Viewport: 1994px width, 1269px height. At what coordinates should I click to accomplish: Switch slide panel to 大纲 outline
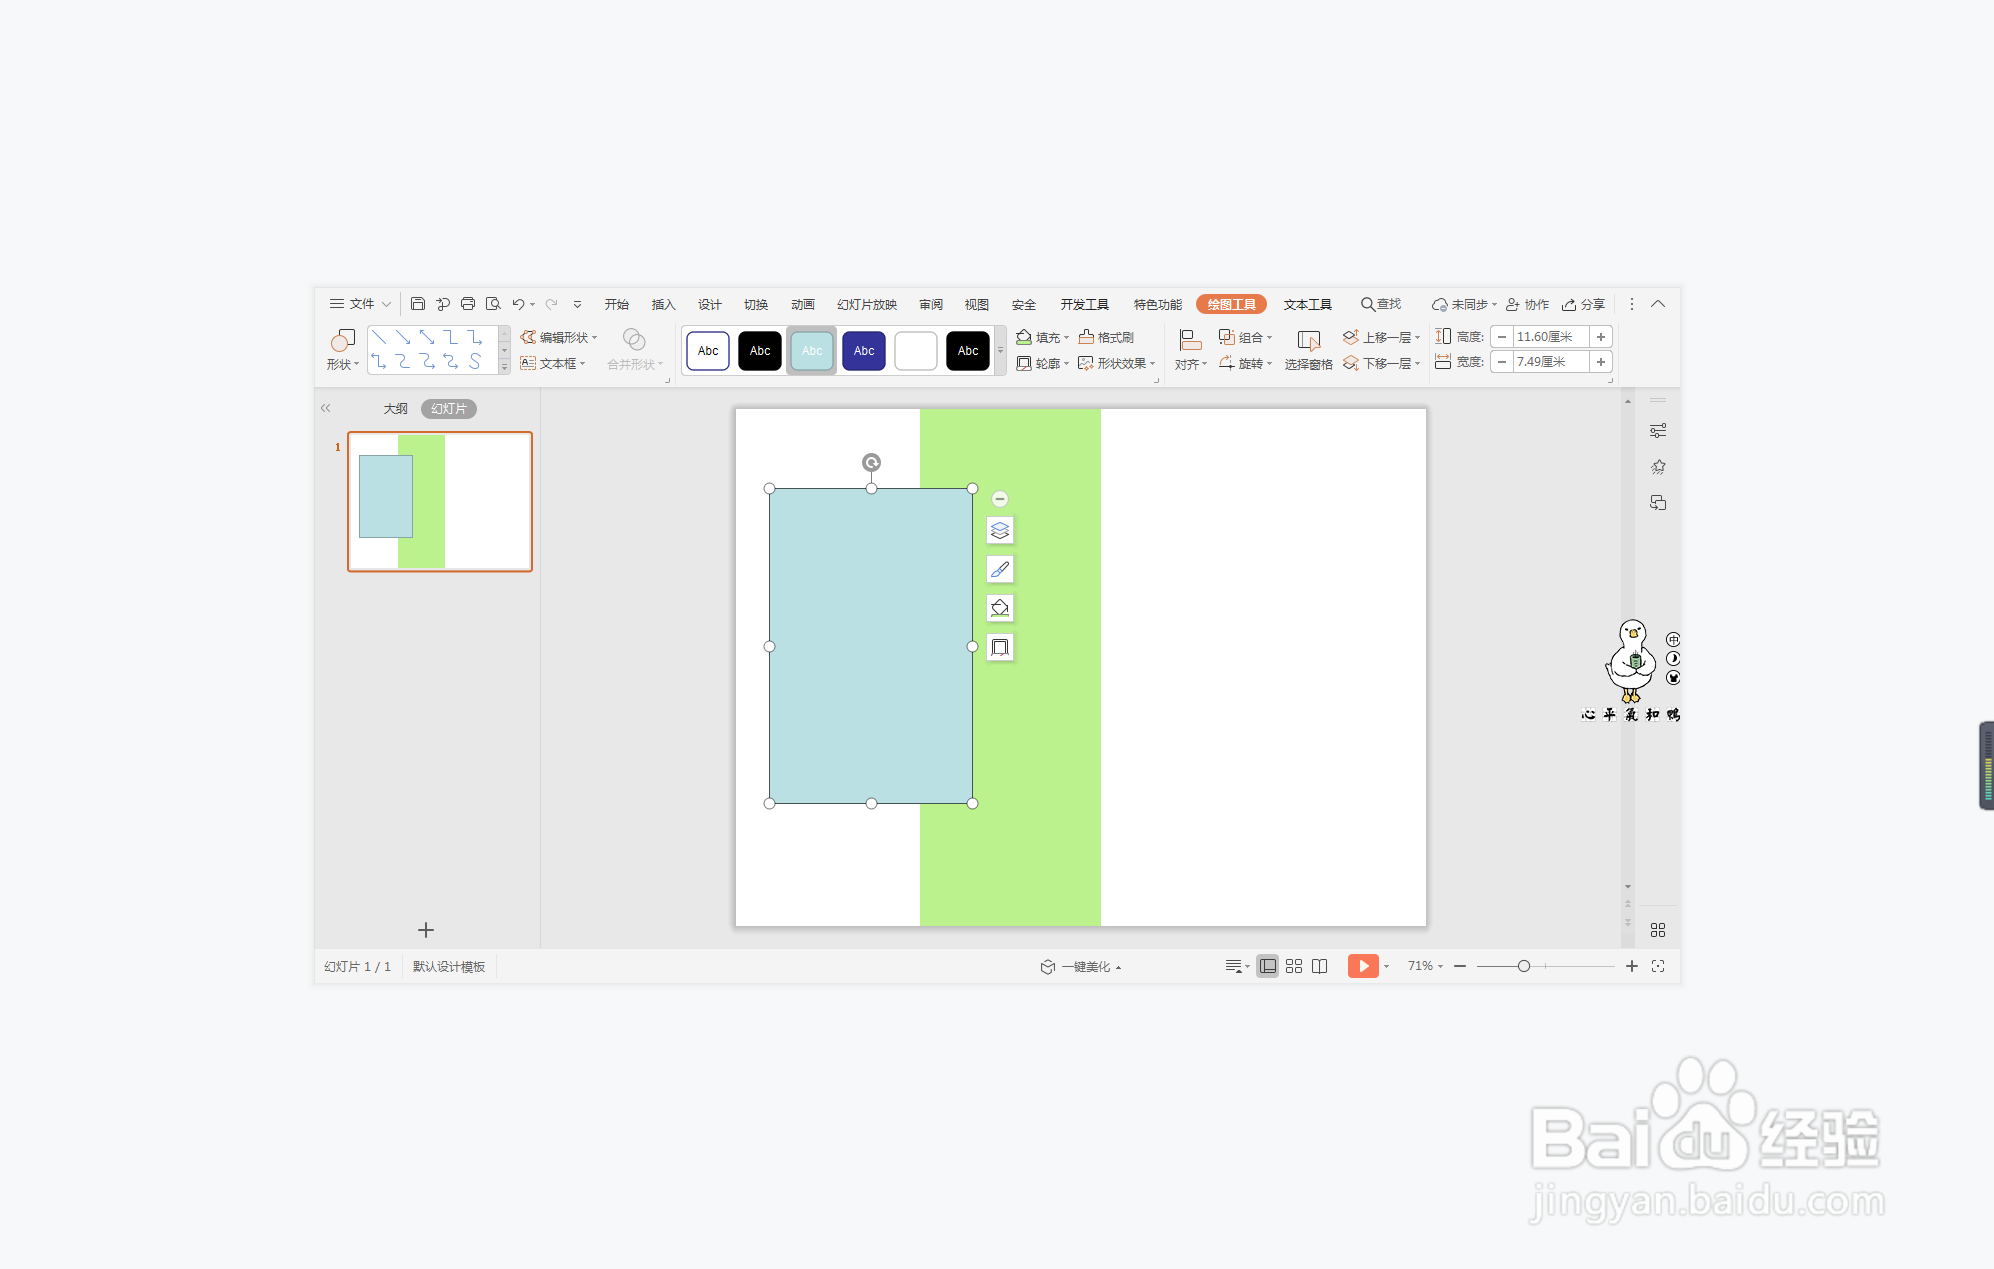395,408
